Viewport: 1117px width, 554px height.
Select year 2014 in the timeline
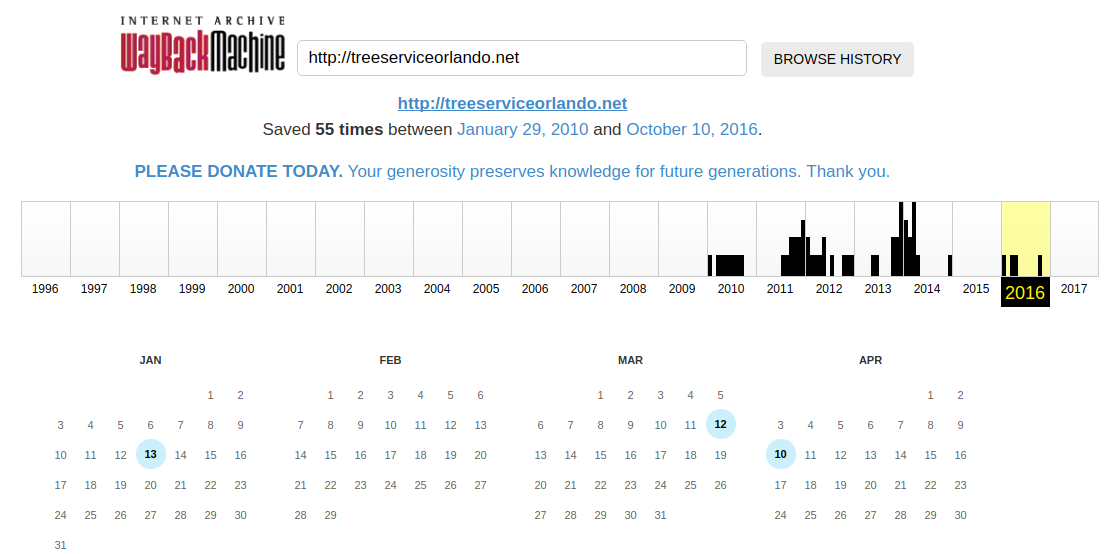tap(927, 288)
